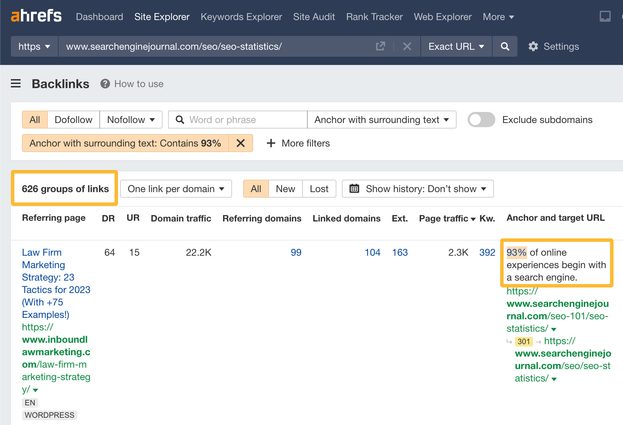Image resolution: width=623 pixels, height=425 pixels.
Task: Sort by DR column
Action: tap(108, 218)
